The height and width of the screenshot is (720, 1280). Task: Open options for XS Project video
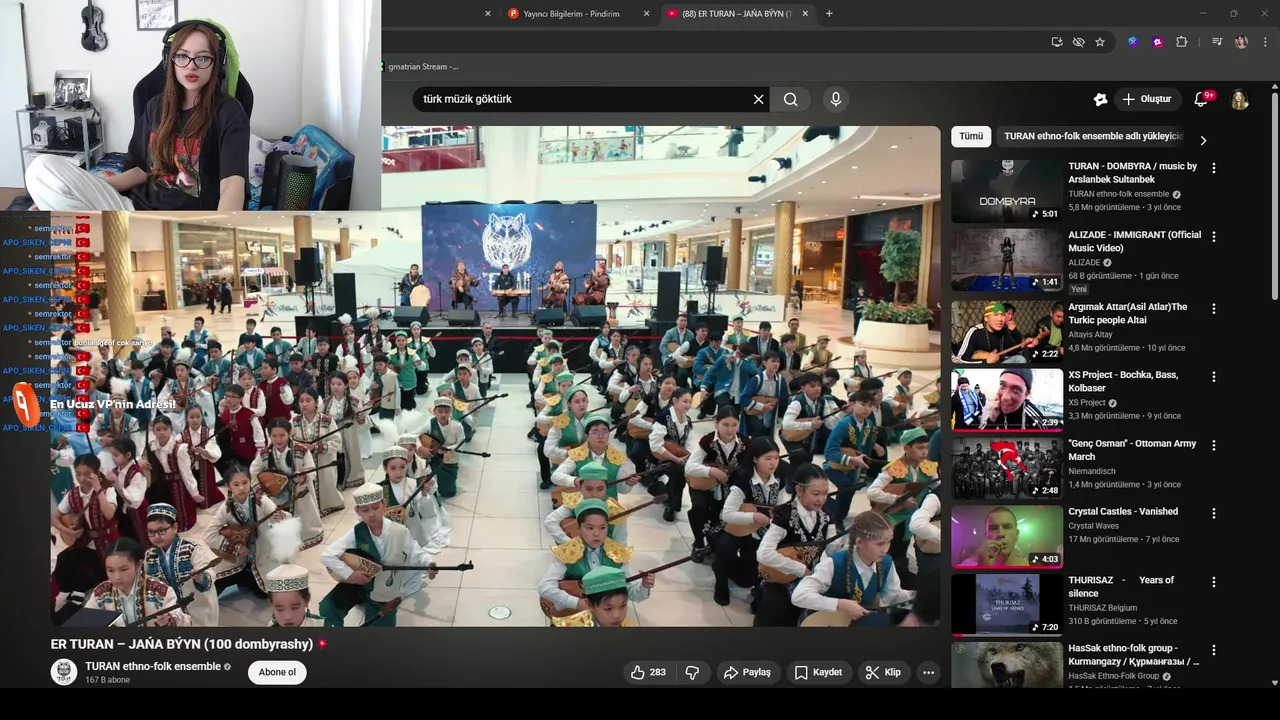pos(1214,377)
